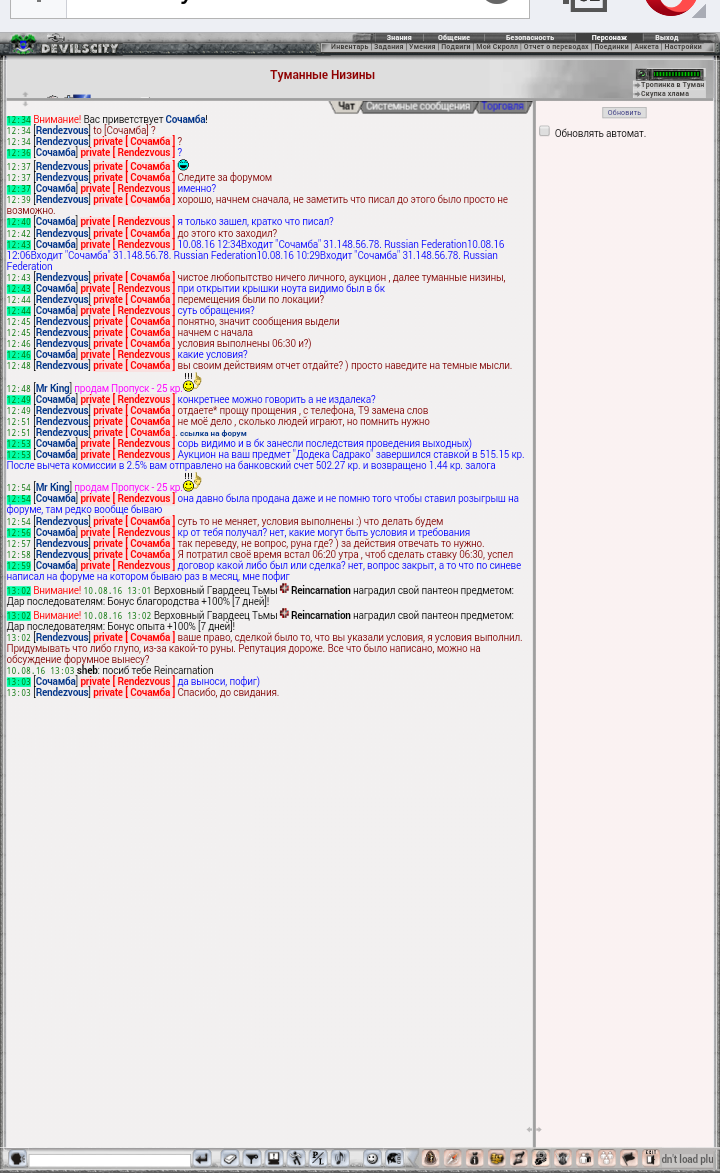Click the send message arrow icon
The height and width of the screenshot is (1173, 720).
point(202,1158)
